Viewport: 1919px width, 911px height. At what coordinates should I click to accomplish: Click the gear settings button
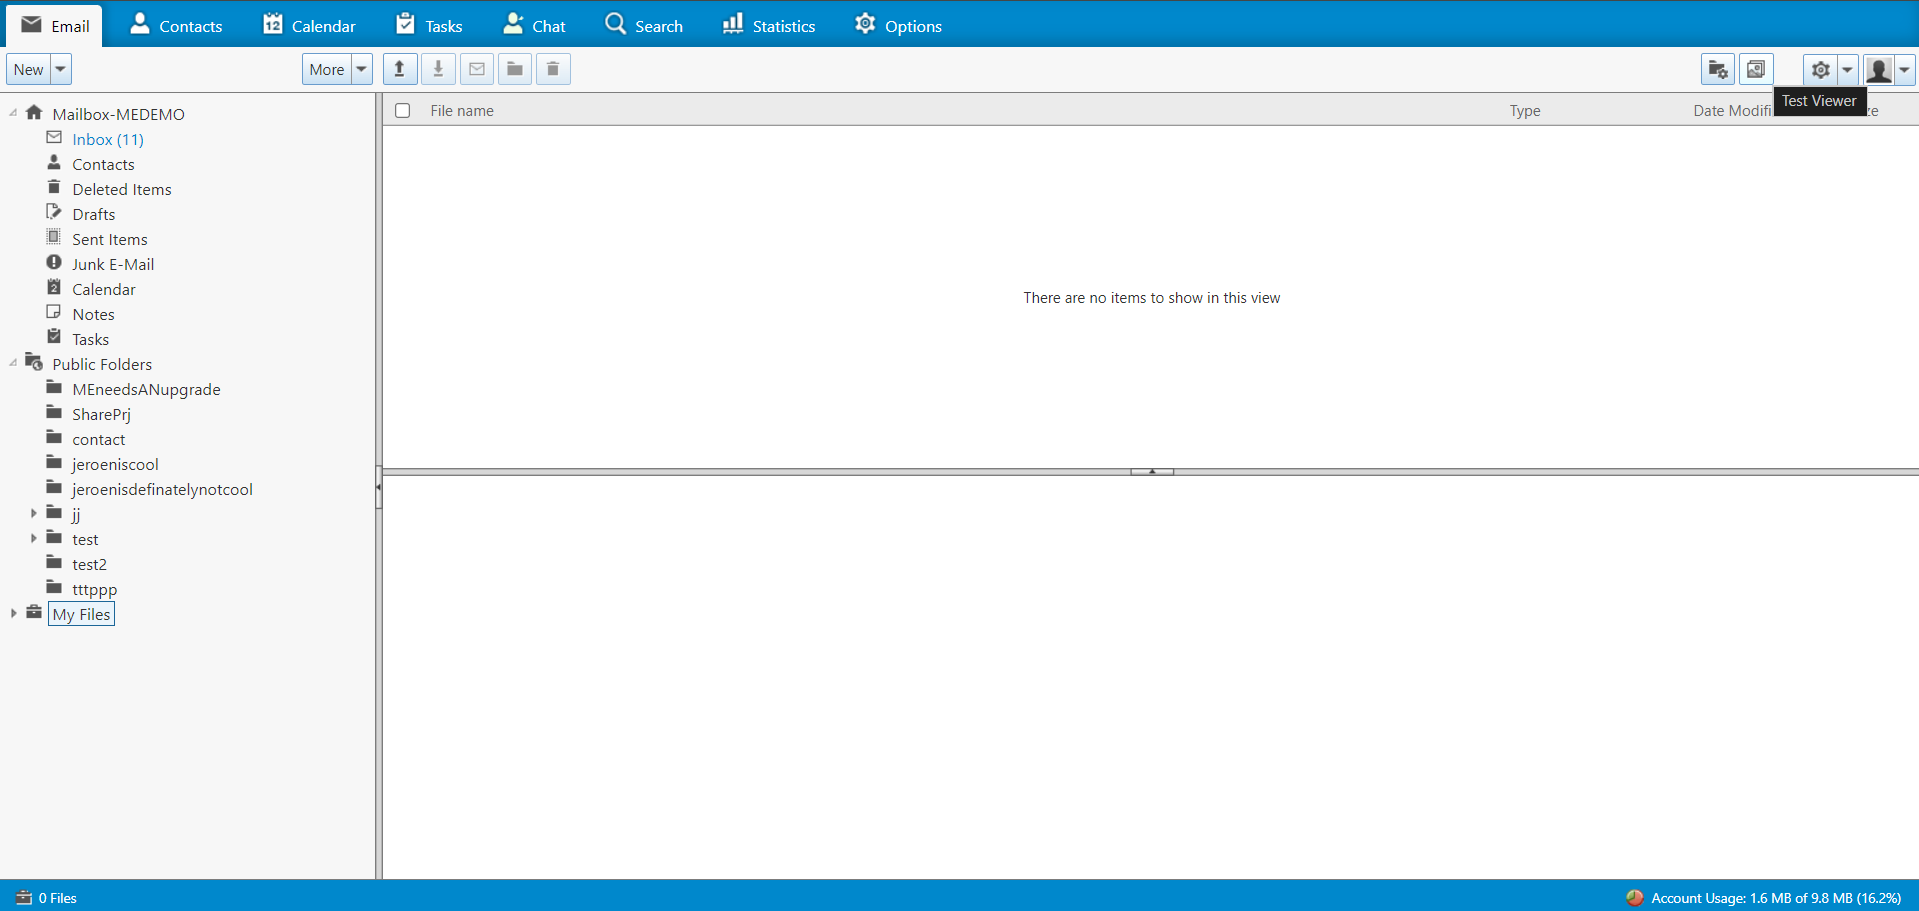tap(1820, 69)
